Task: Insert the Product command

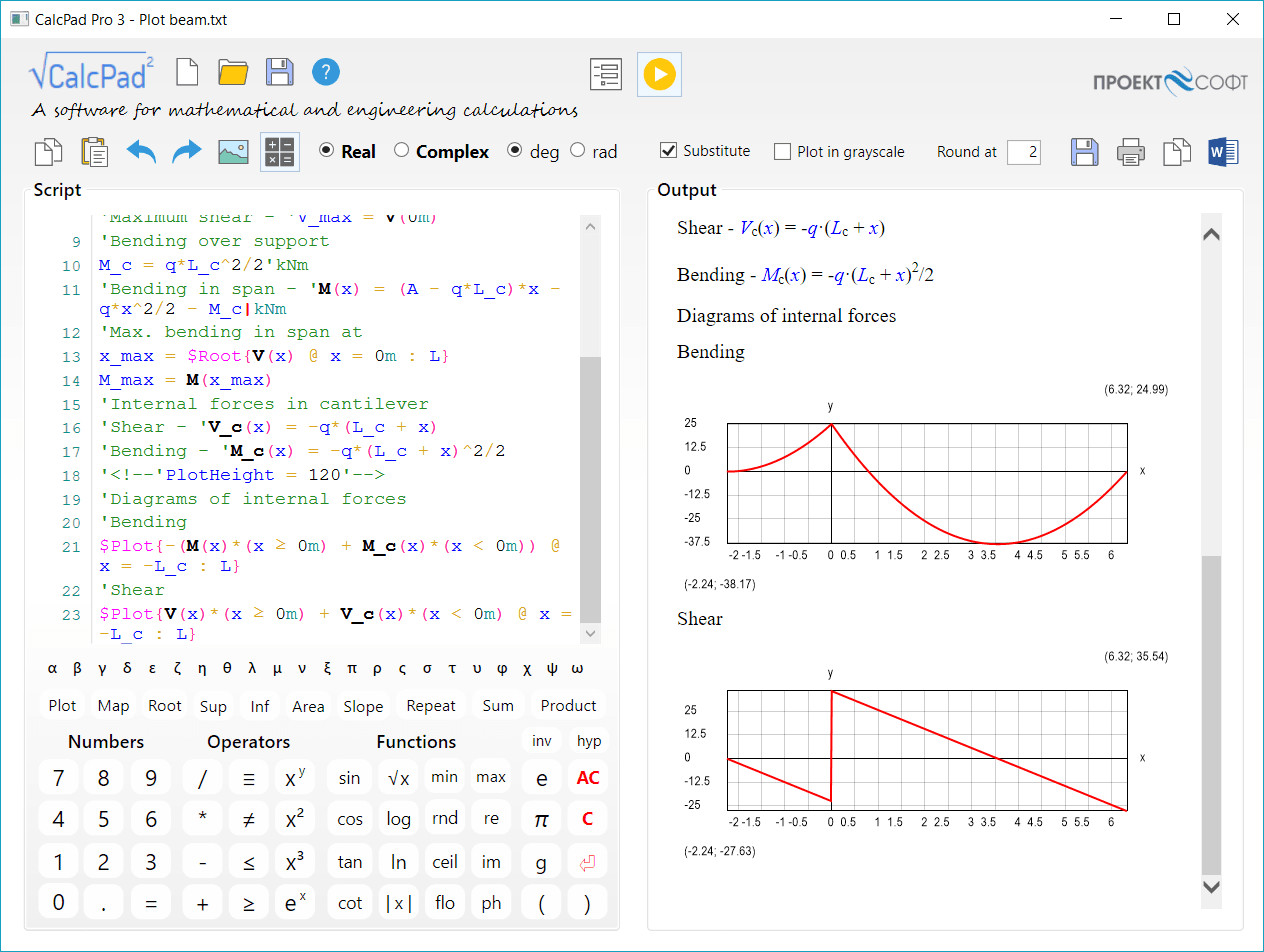Action: coord(568,705)
